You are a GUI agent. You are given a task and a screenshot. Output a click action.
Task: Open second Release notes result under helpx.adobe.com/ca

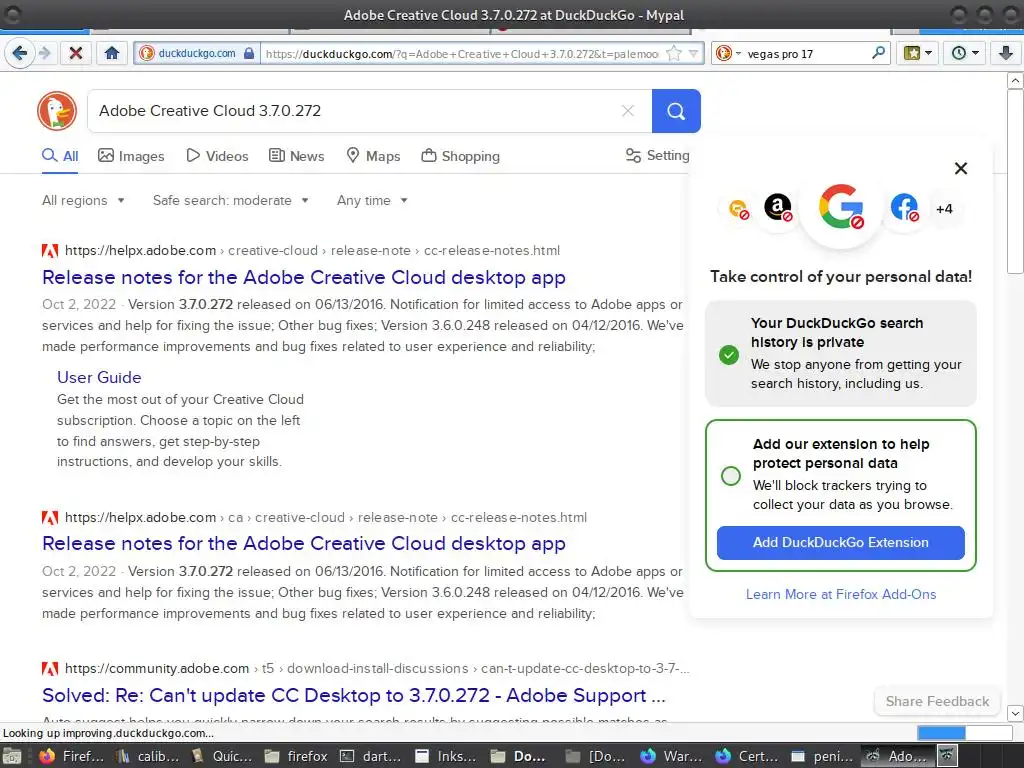point(304,543)
